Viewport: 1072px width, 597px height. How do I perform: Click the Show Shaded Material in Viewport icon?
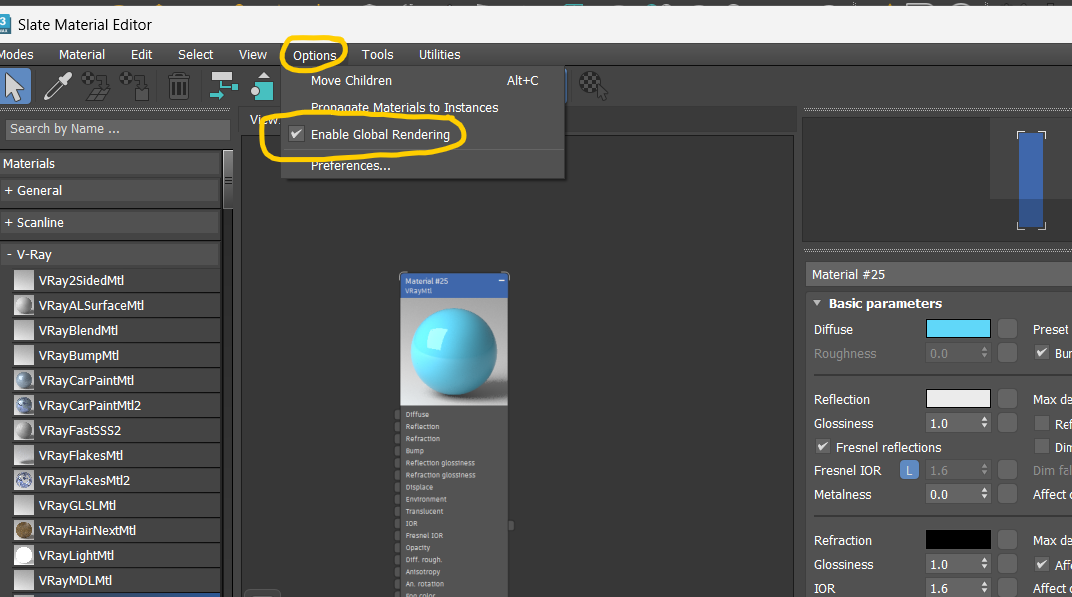[x=262, y=86]
